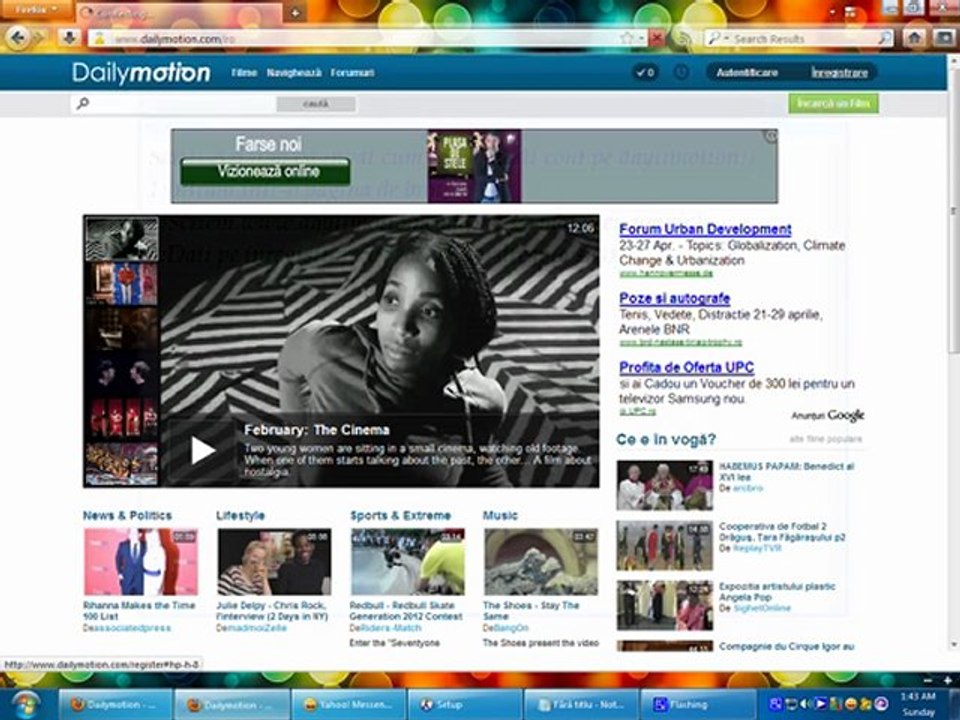Open Poze și autografe ad link

click(x=675, y=298)
